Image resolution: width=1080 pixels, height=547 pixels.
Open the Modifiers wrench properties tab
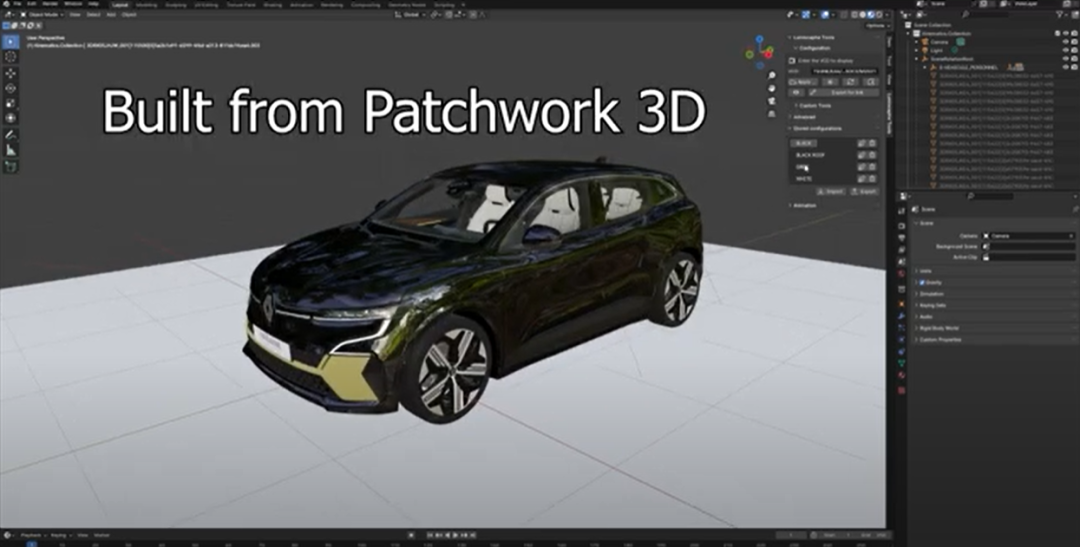[902, 316]
